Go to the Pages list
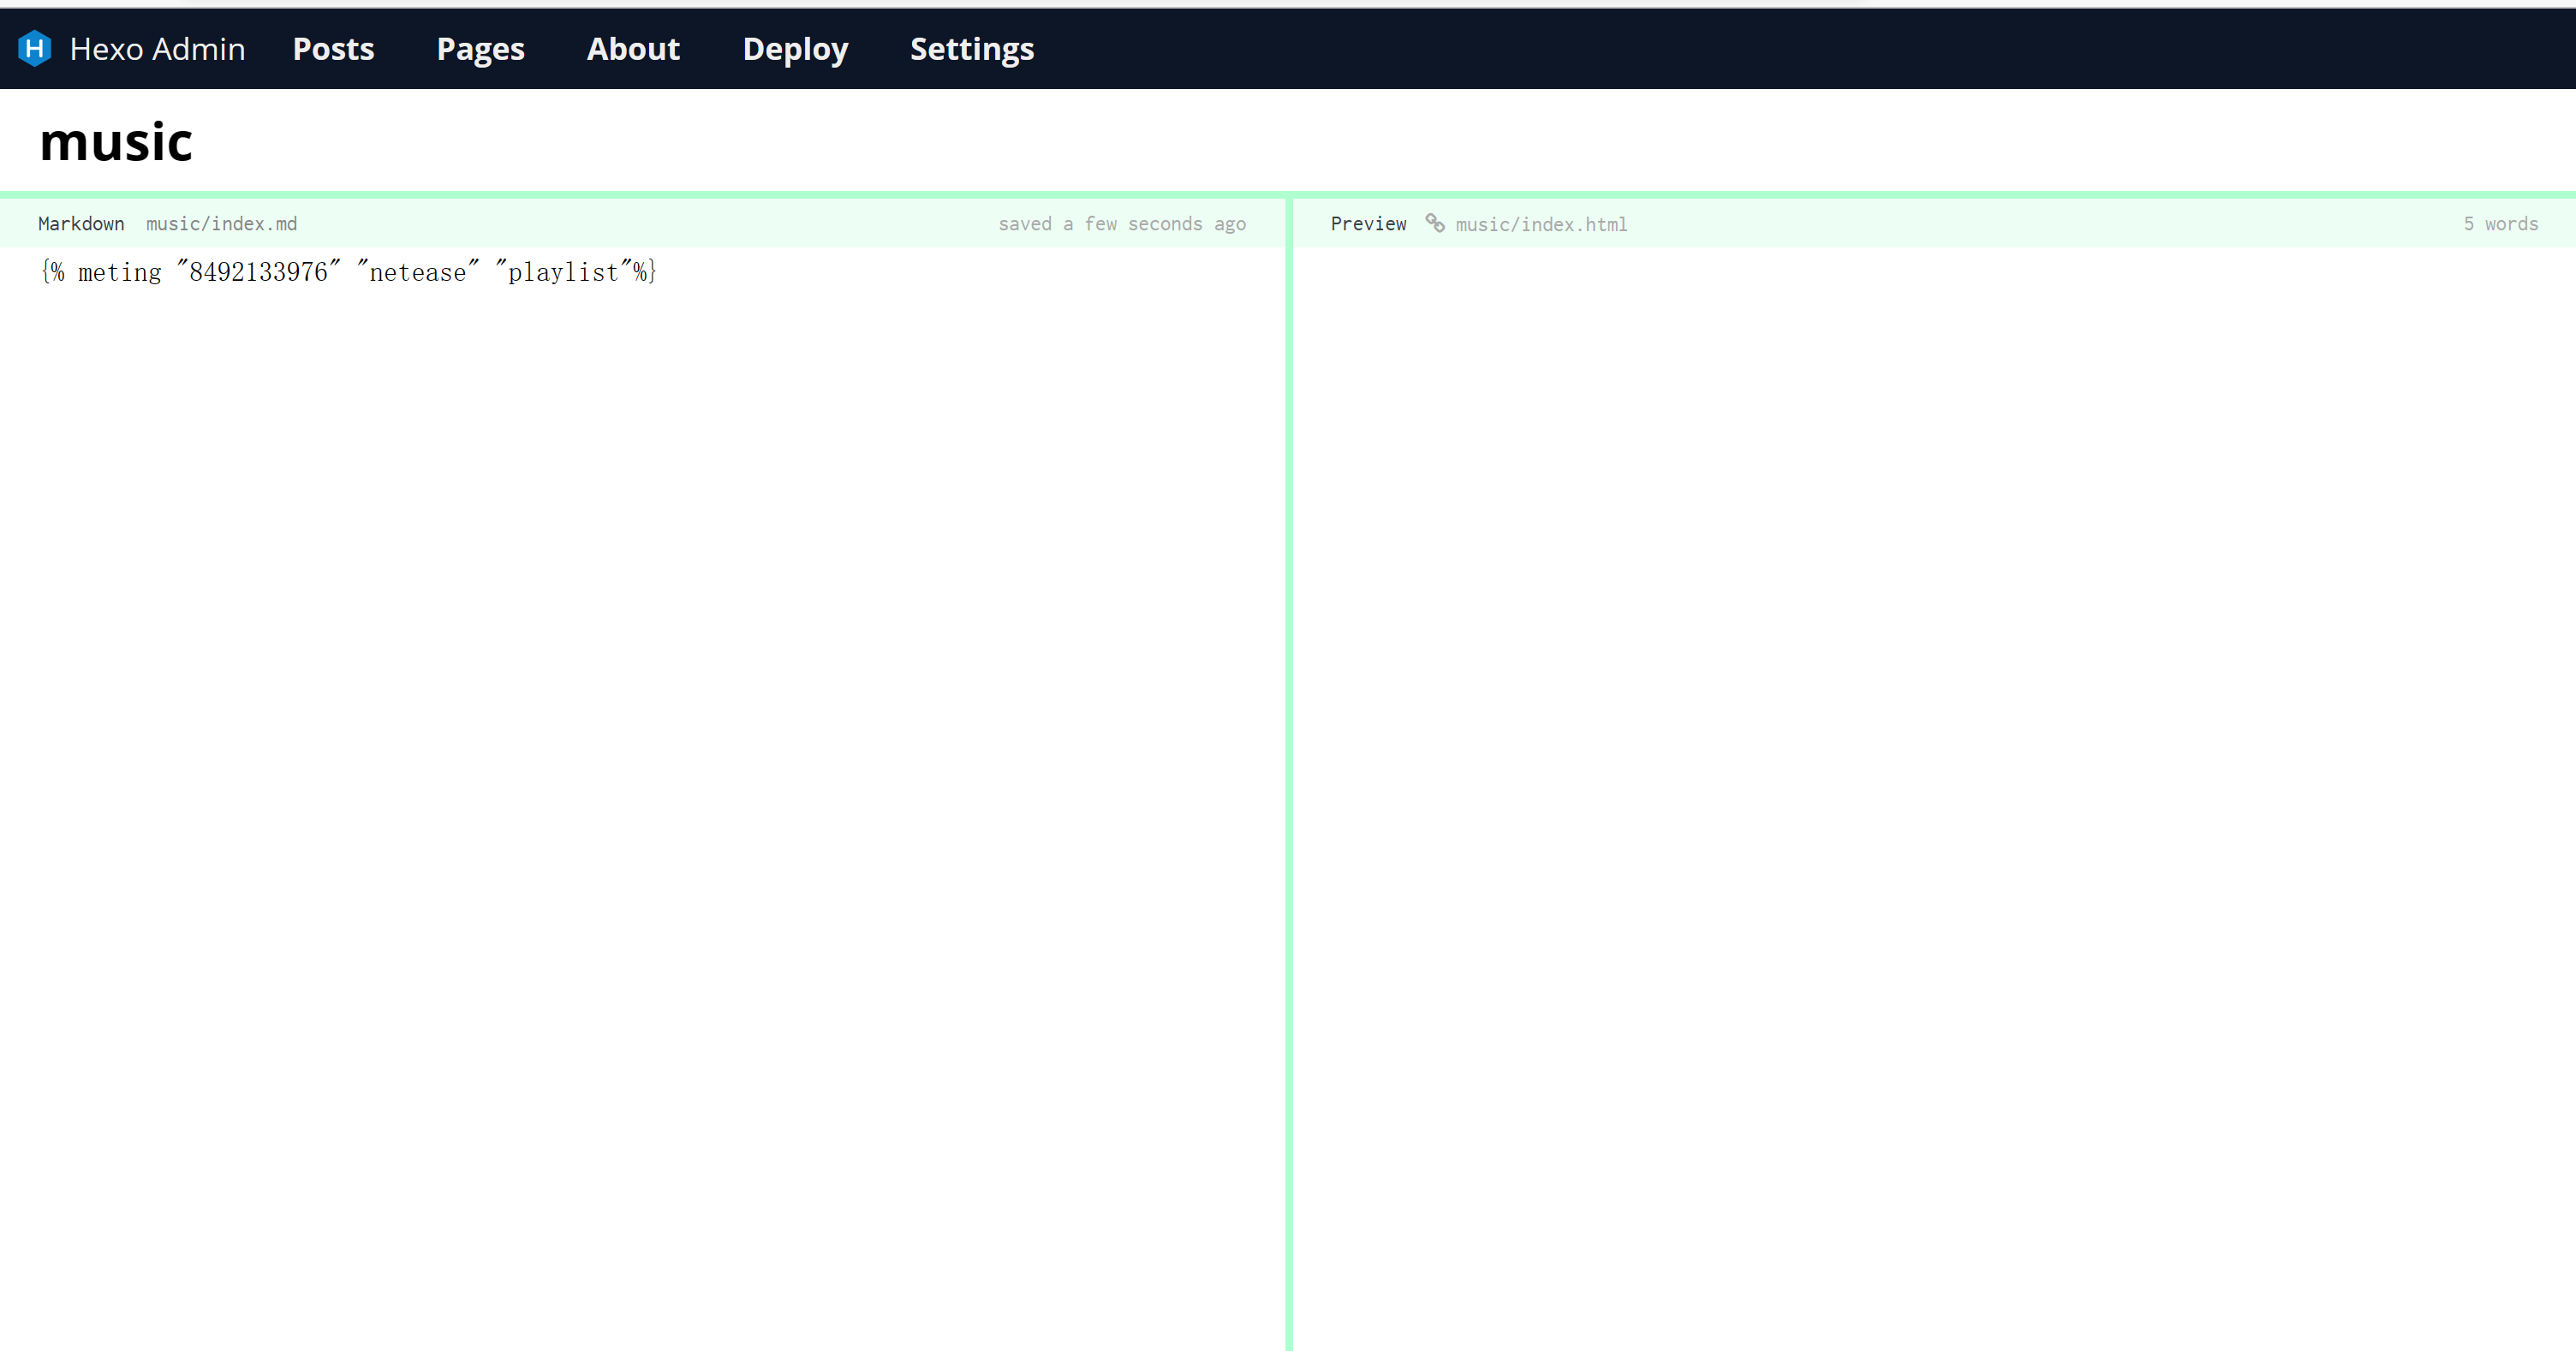 pyautogui.click(x=480, y=49)
